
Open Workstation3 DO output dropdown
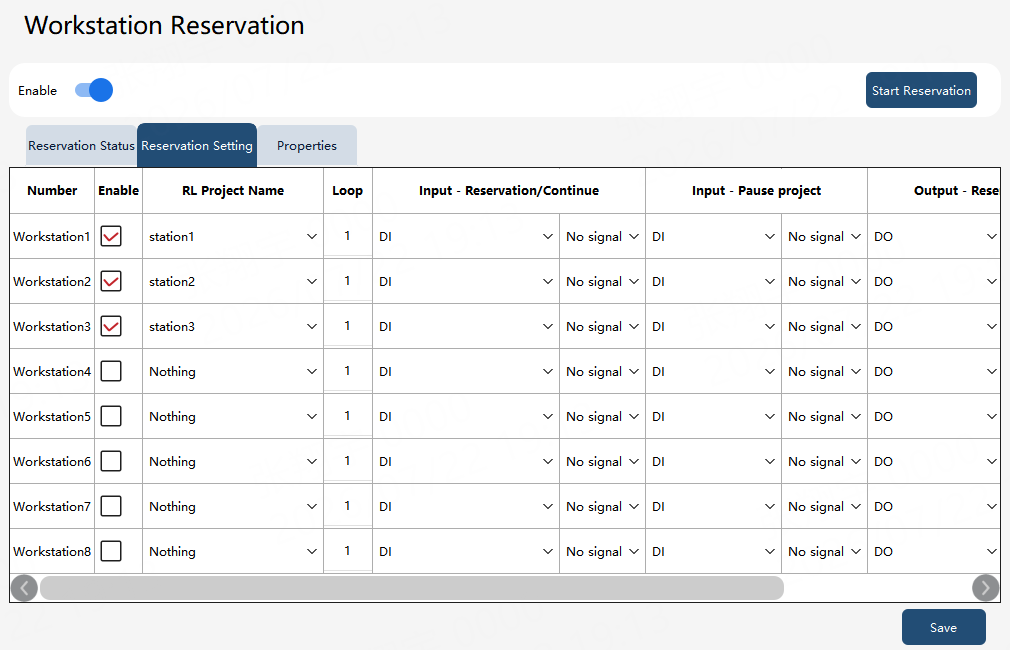[935, 327]
